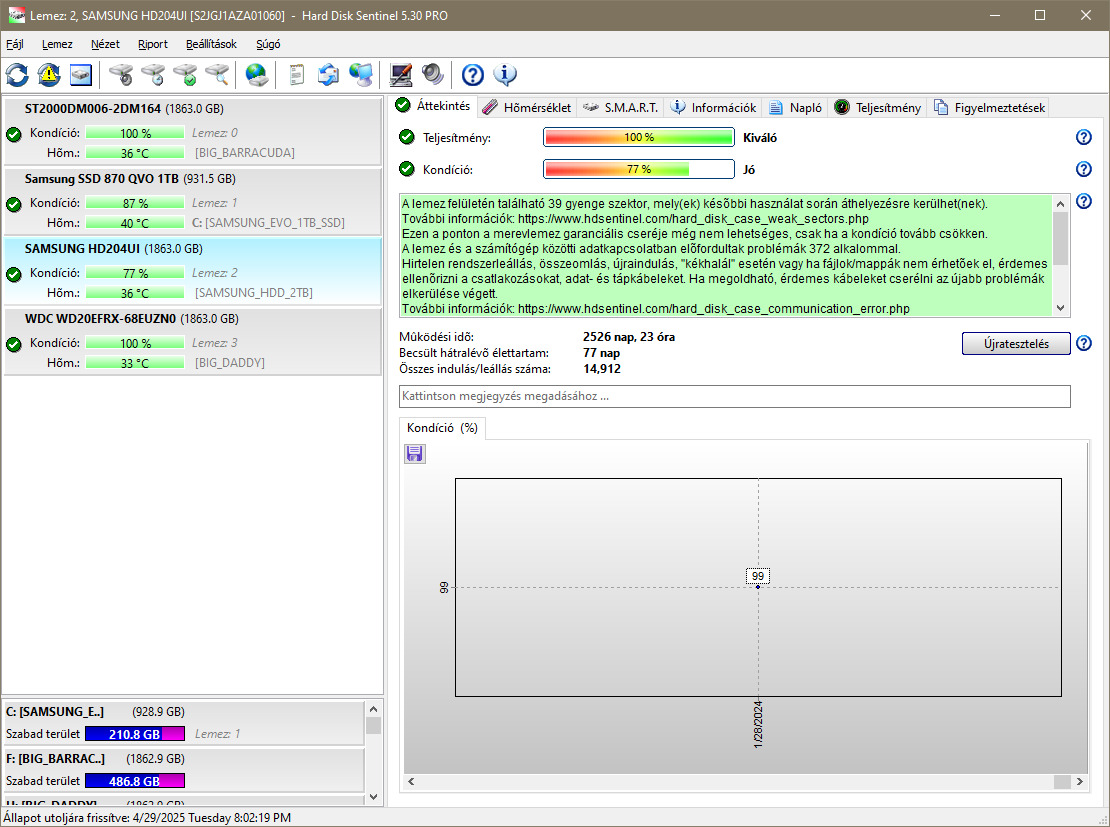Switch to the S.M.A.R.T. tab
Image resolution: width=1110 pixels, height=827 pixels.
620,108
